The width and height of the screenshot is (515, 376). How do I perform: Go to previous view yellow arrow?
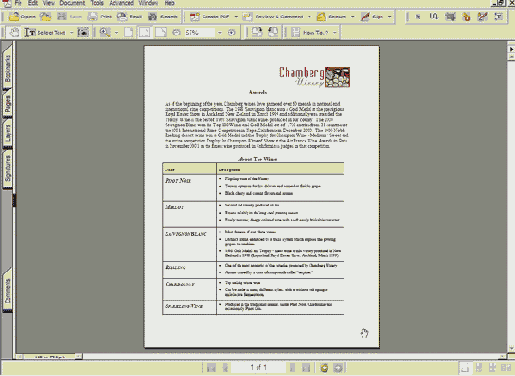(324, 368)
